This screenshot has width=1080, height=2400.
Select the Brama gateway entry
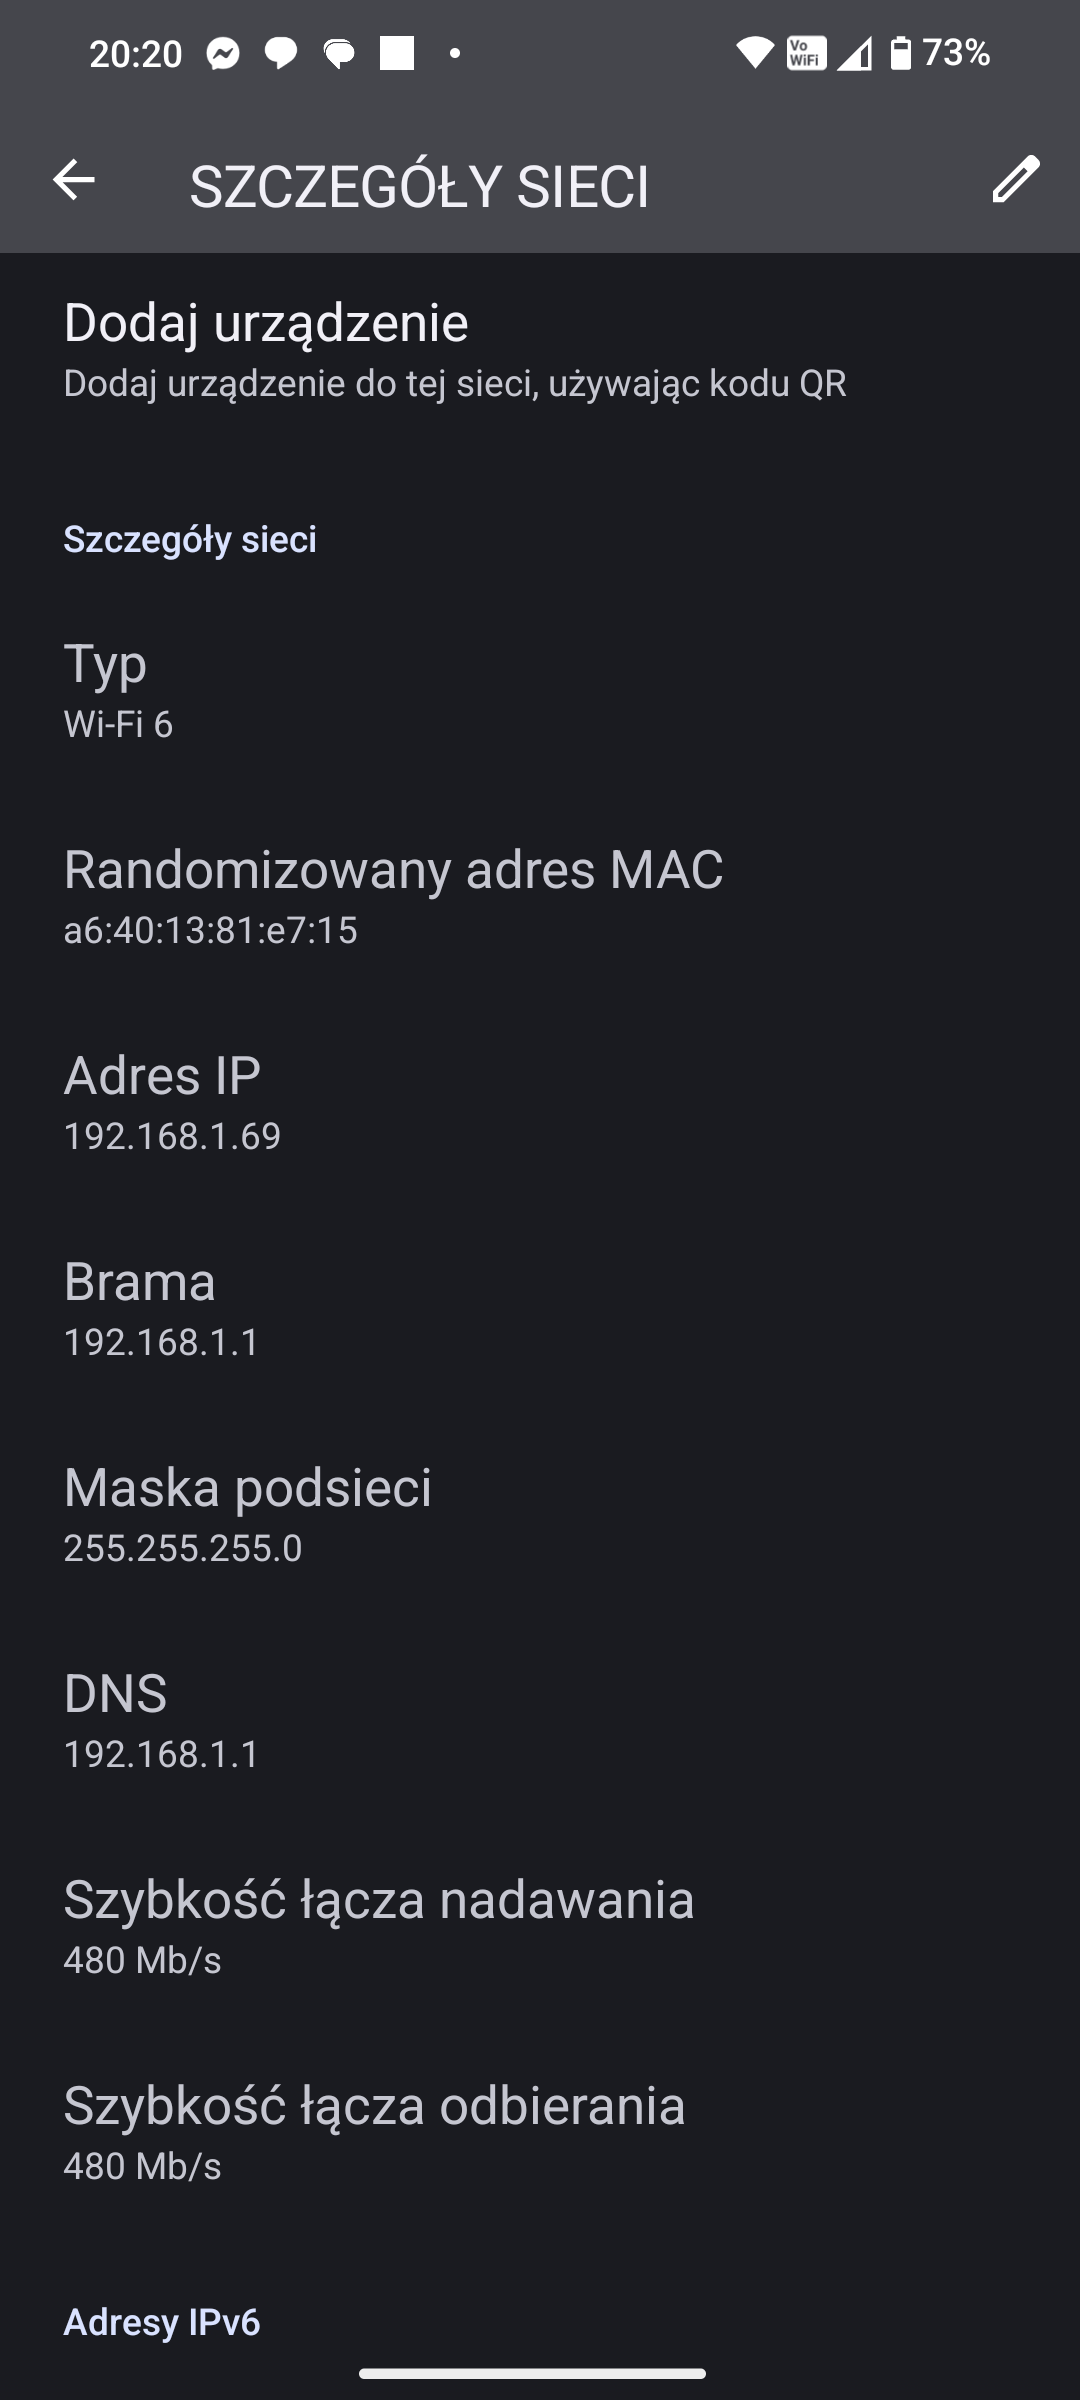pos(161,1308)
